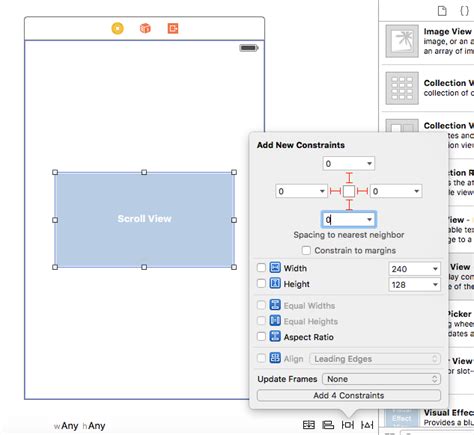Click the right spacing text field

point(396,191)
